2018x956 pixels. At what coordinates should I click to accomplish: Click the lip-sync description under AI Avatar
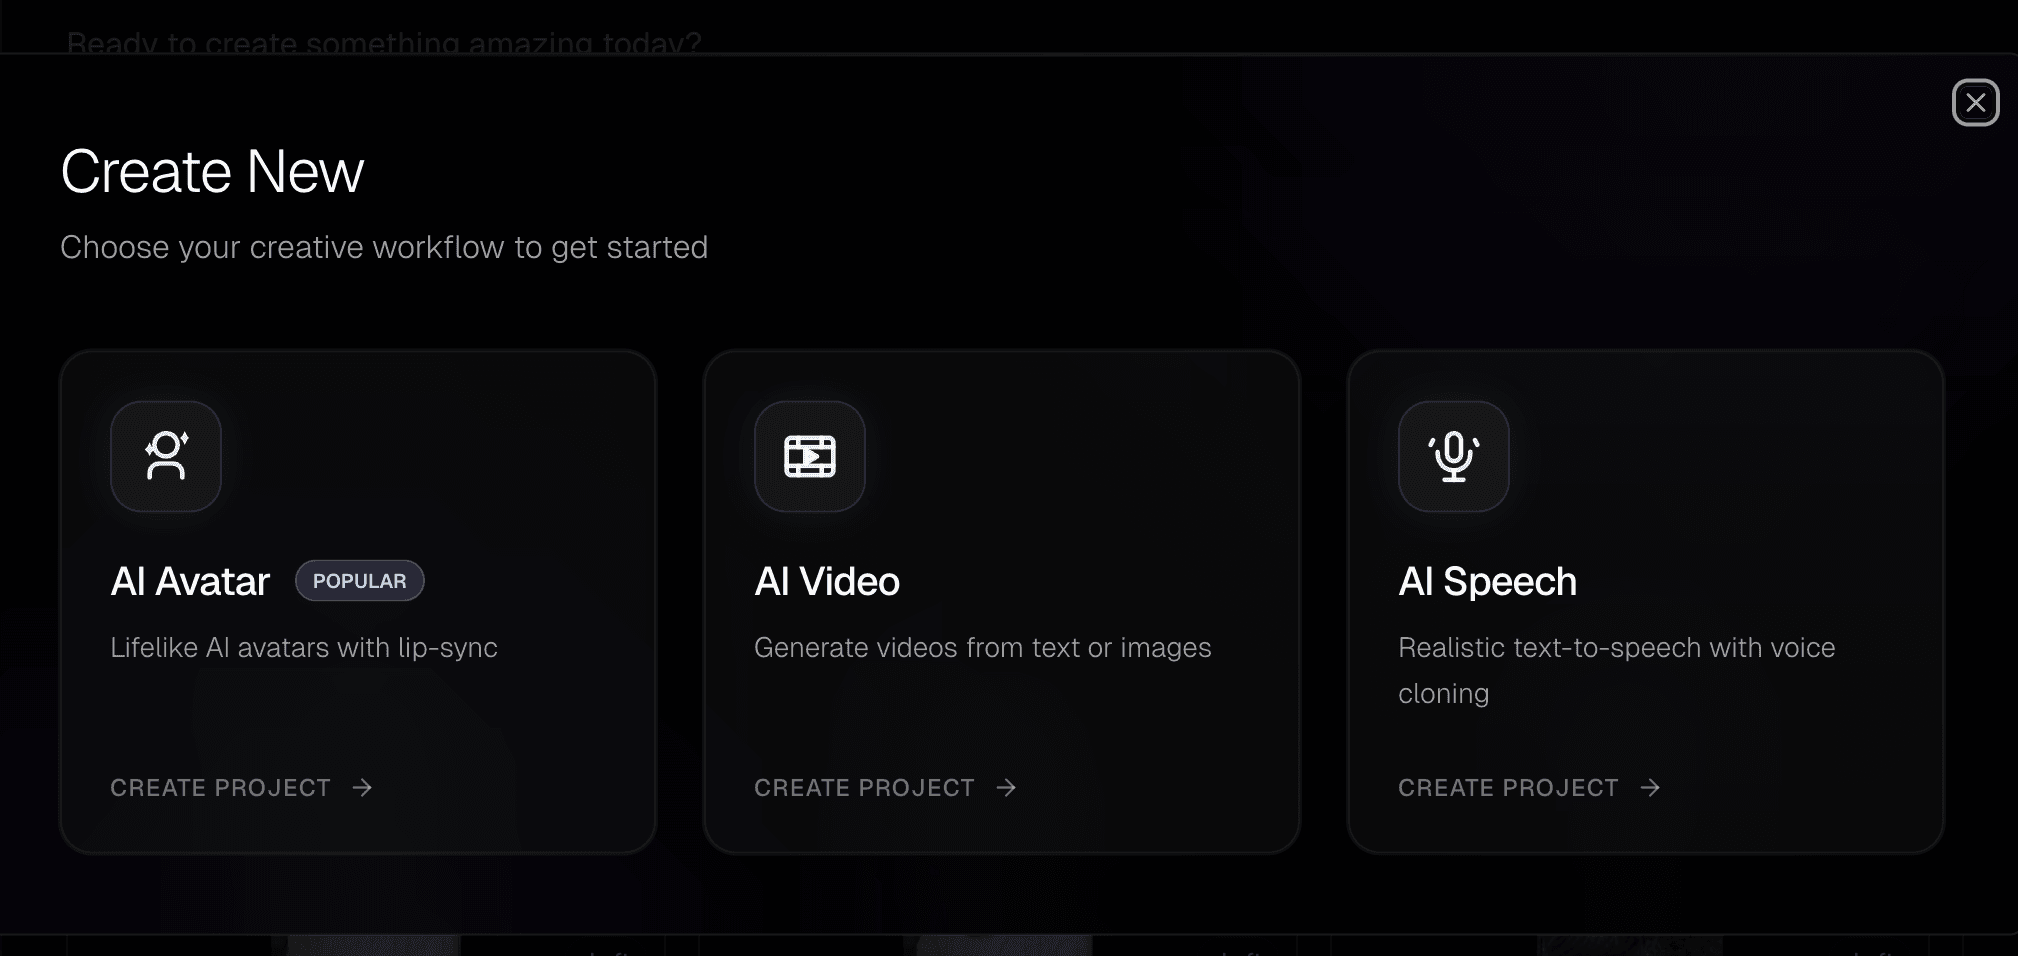click(x=304, y=648)
